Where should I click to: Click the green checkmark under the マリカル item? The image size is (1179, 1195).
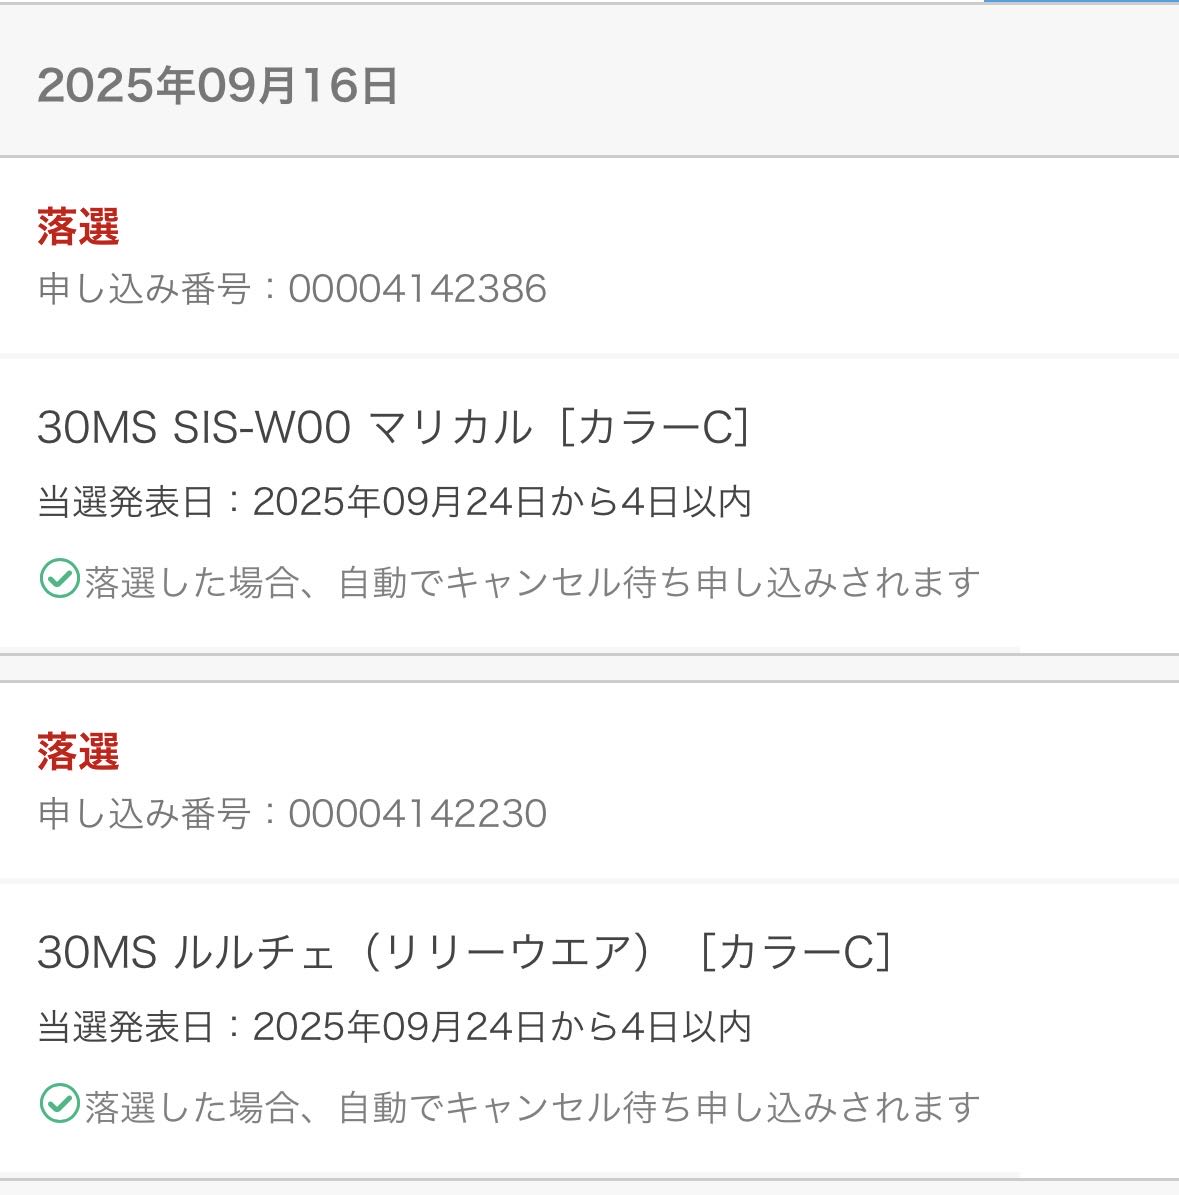click(59, 579)
